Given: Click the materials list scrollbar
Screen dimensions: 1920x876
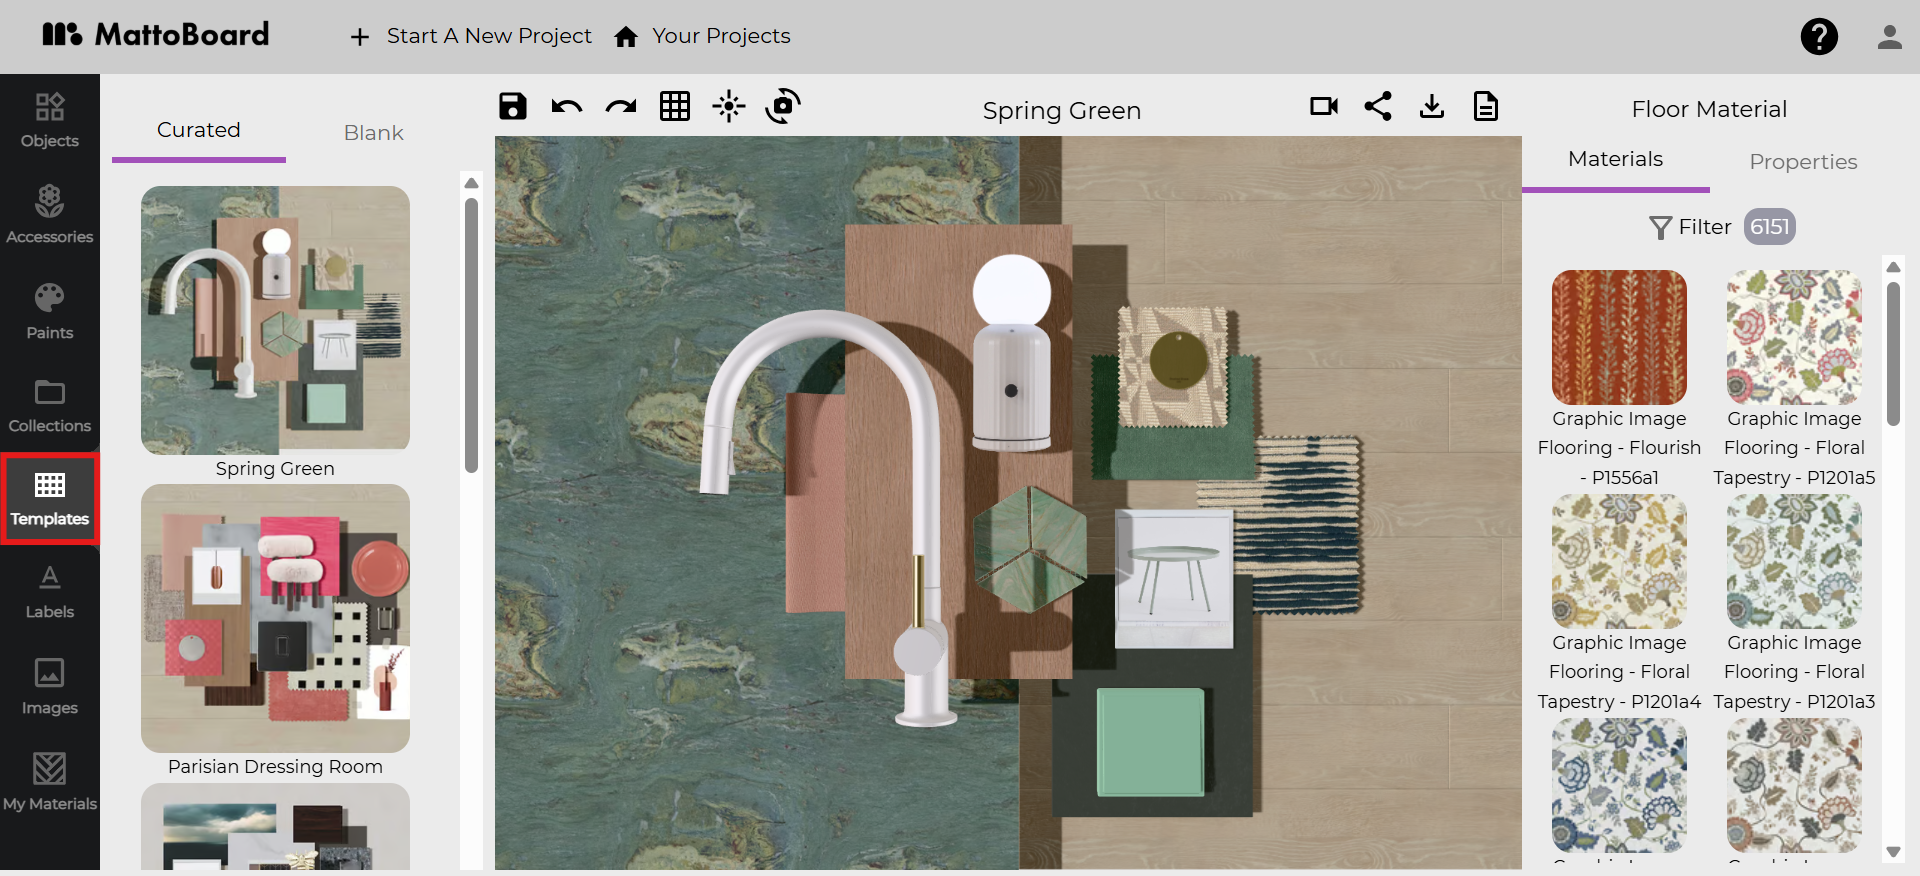Looking at the screenshot, I should (x=1893, y=353).
